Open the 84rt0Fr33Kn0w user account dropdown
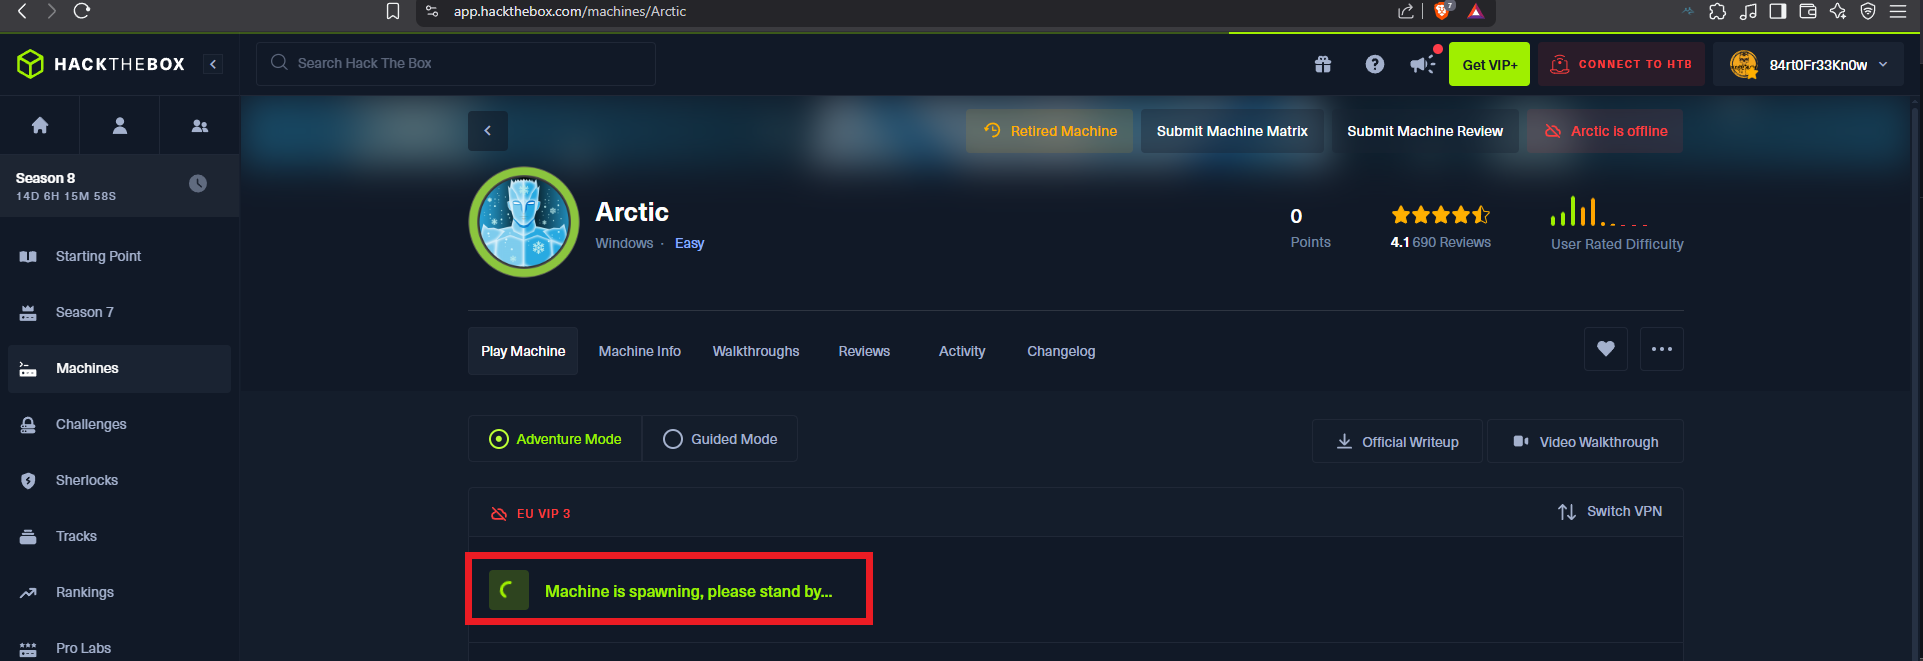 (1808, 64)
